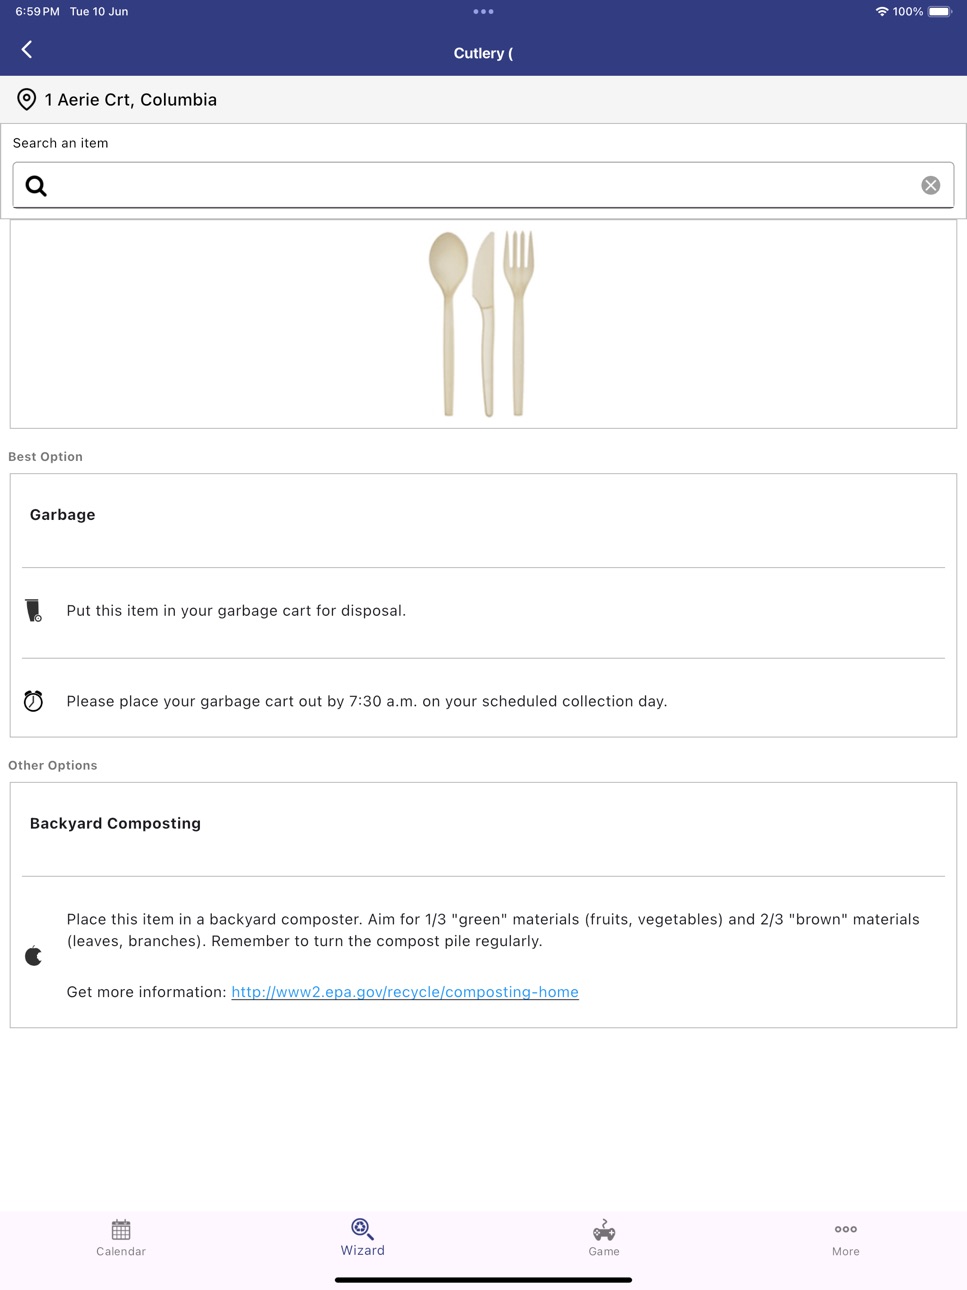This screenshot has height=1290, width=967.
Task: Tap the back arrow in the header
Action: [x=27, y=49]
